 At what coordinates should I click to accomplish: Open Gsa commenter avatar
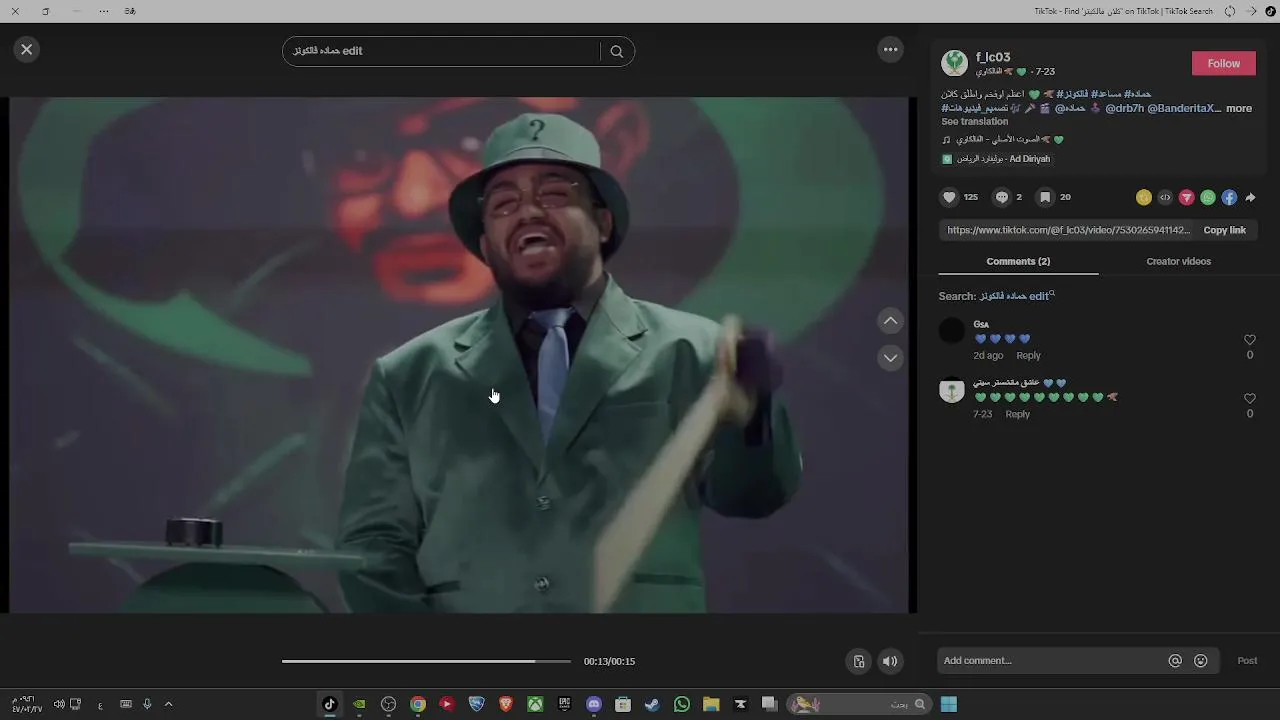click(x=952, y=330)
